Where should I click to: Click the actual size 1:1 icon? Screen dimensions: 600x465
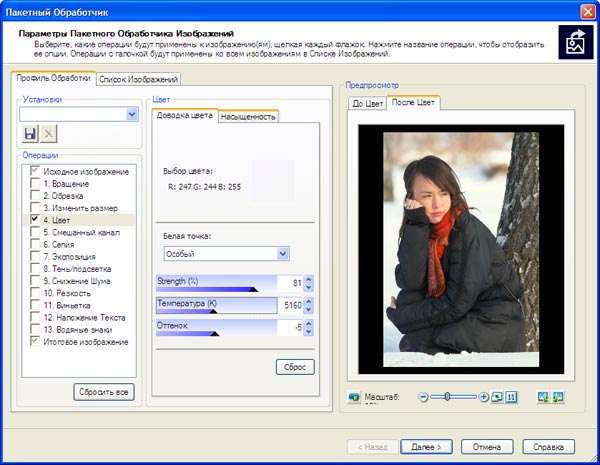511,397
